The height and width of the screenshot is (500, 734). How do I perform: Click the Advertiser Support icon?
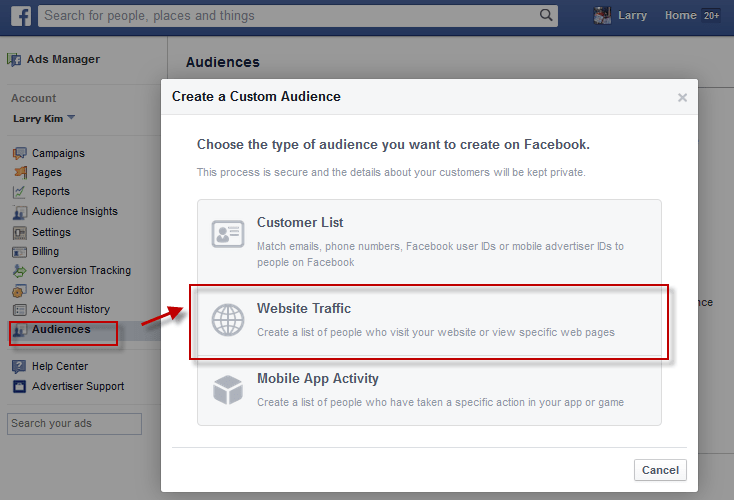(19, 387)
